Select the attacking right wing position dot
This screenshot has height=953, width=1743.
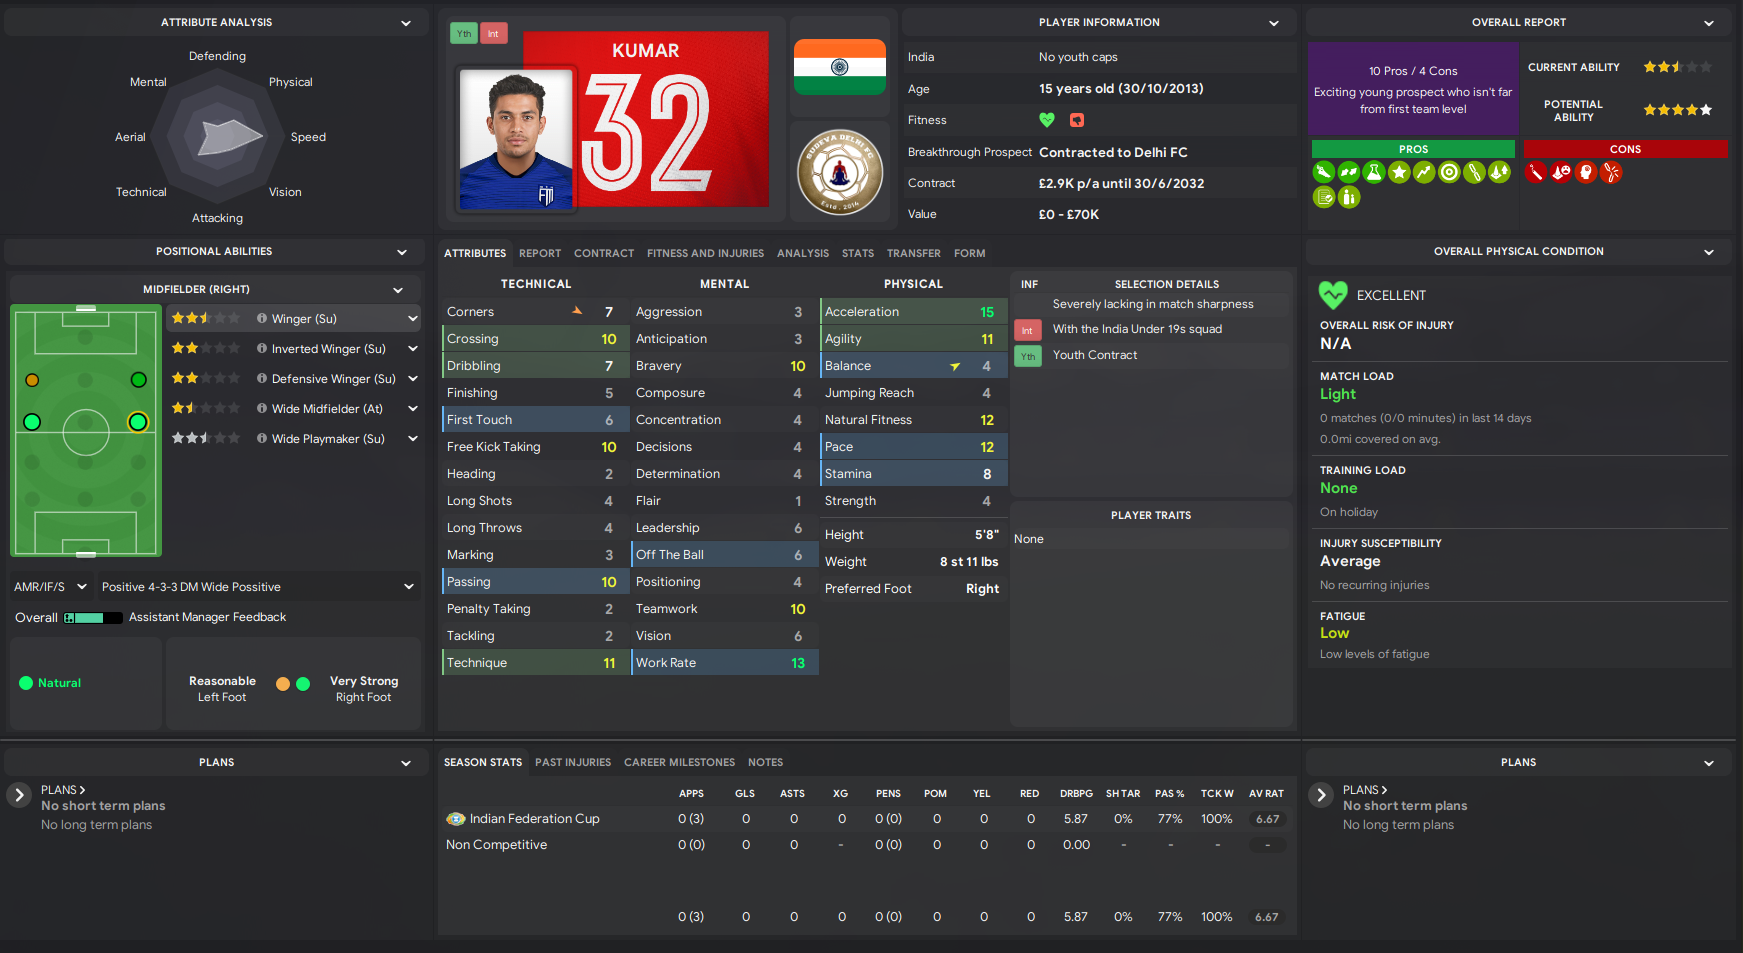coord(139,380)
